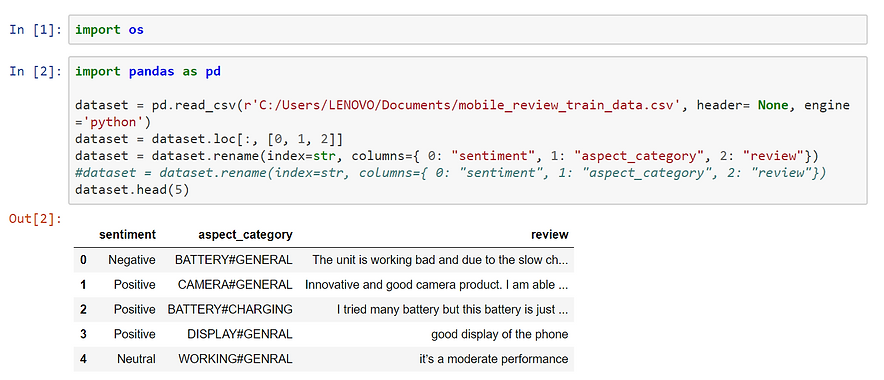Click row index 2 in output table
The width and height of the screenshot is (884, 380).
83,310
